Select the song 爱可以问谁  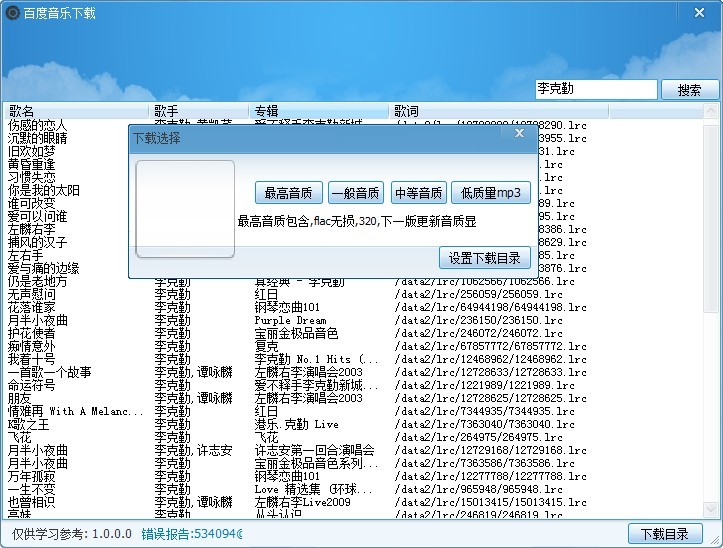[x=37, y=216]
